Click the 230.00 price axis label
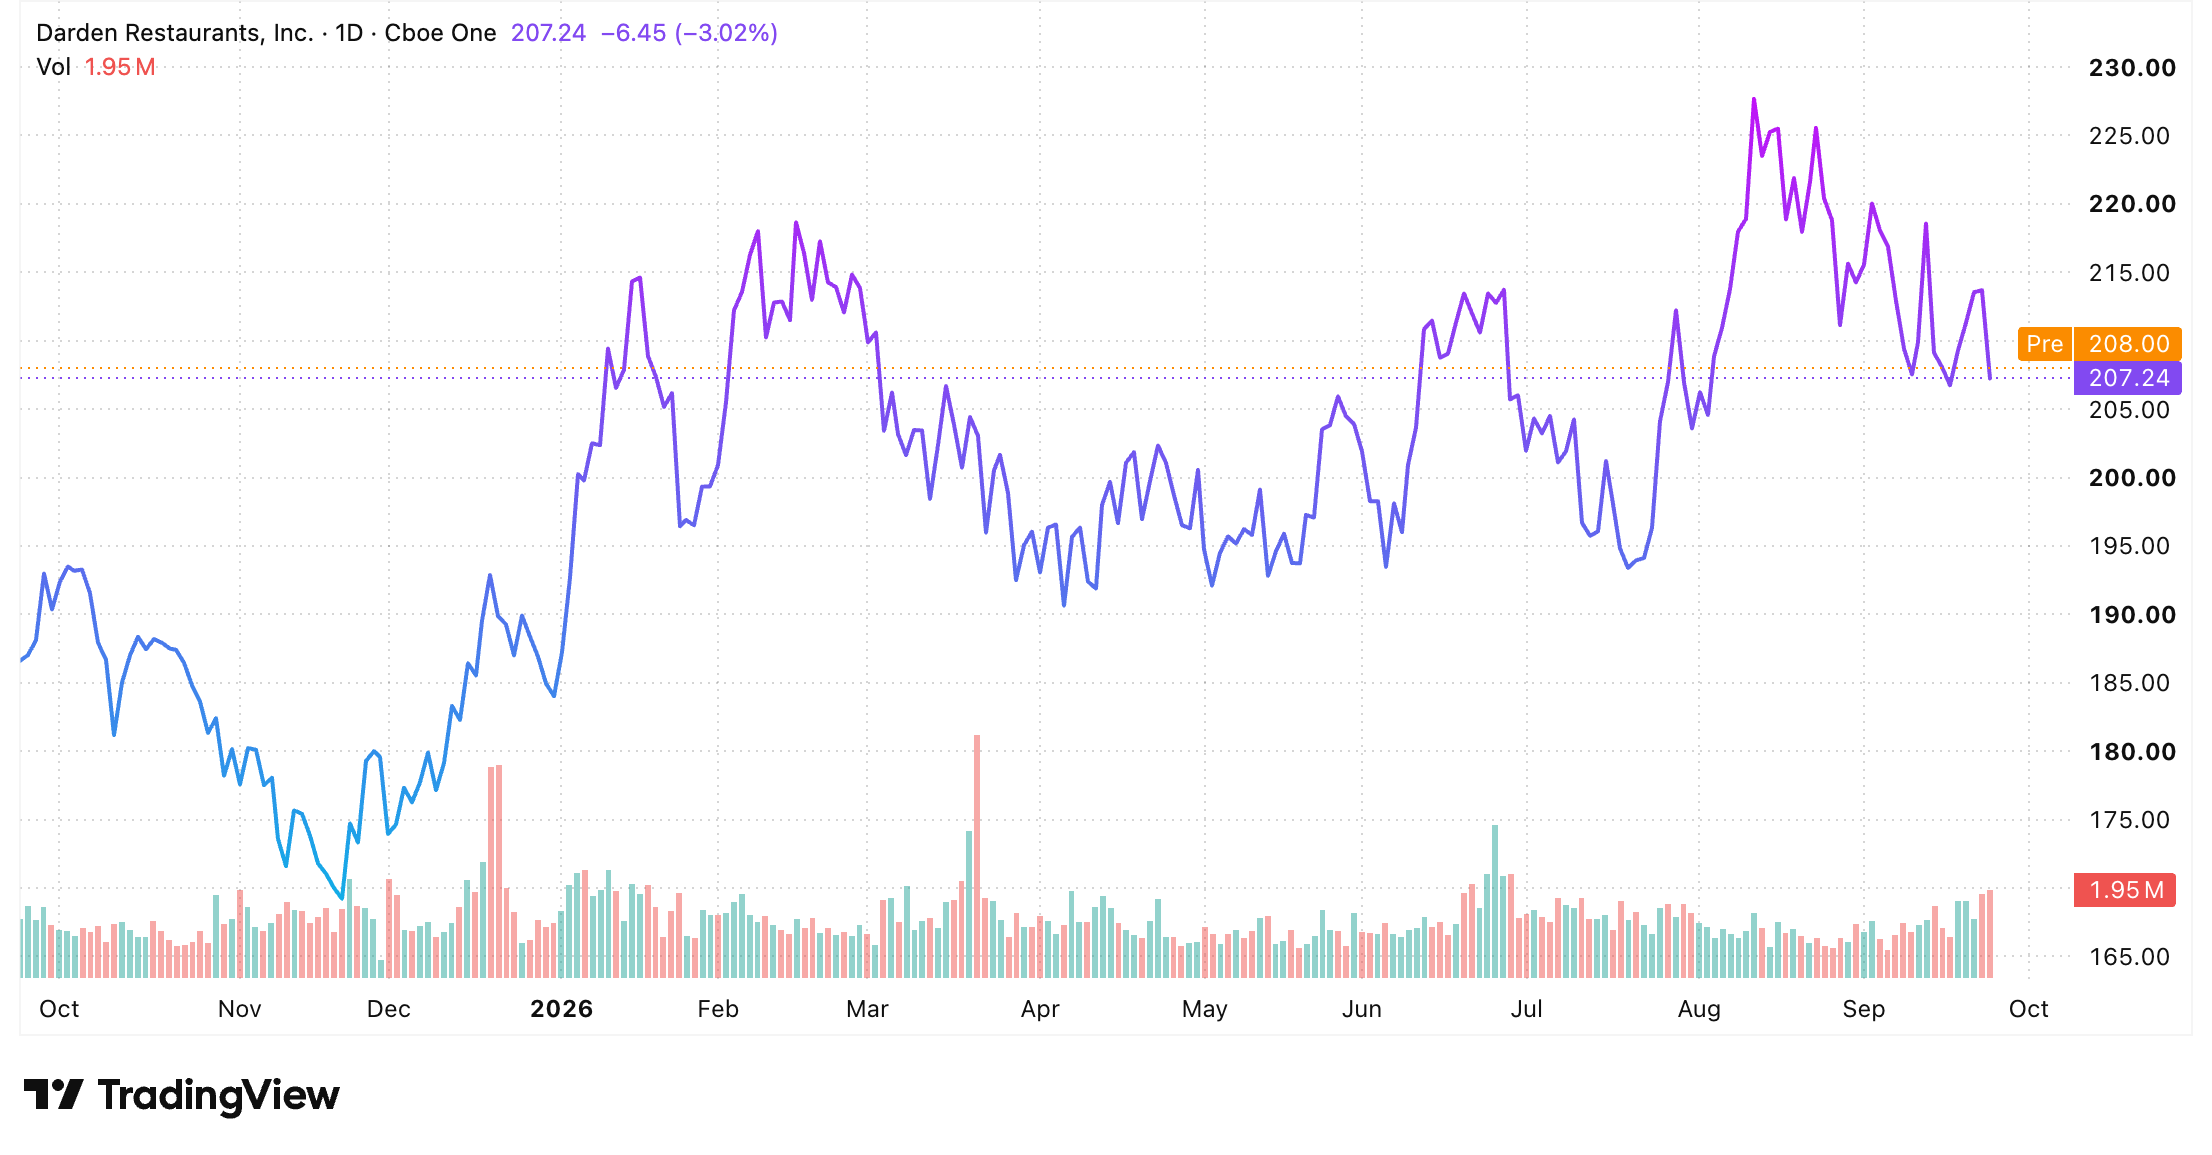Screen dimensions: 2212x1155 (x=2132, y=68)
